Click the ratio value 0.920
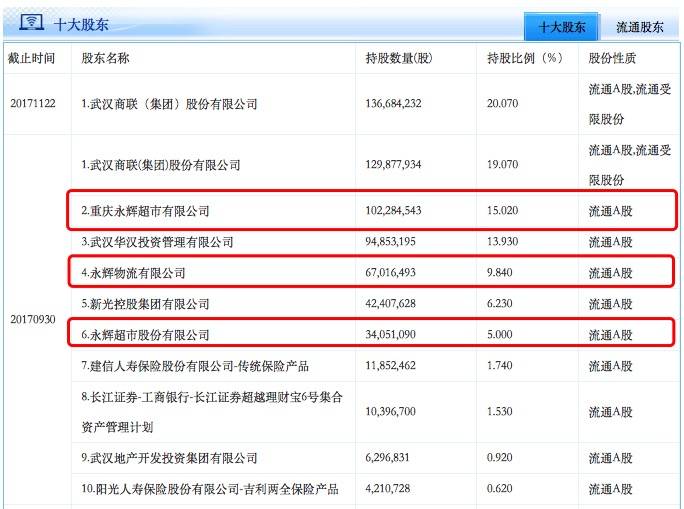This screenshot has width=684, height=509. (x=499, y=458)
